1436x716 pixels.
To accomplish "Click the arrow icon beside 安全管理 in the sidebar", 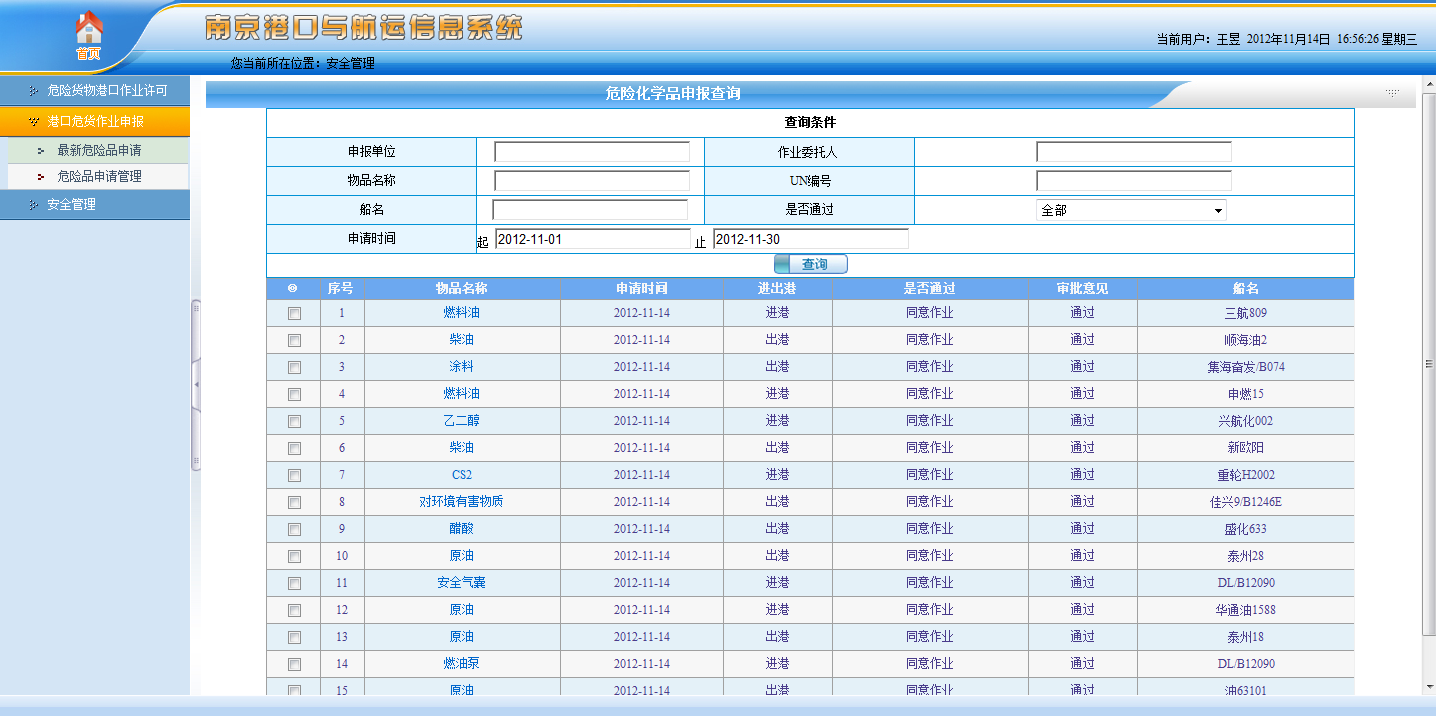I will click(x=33, y=205).
